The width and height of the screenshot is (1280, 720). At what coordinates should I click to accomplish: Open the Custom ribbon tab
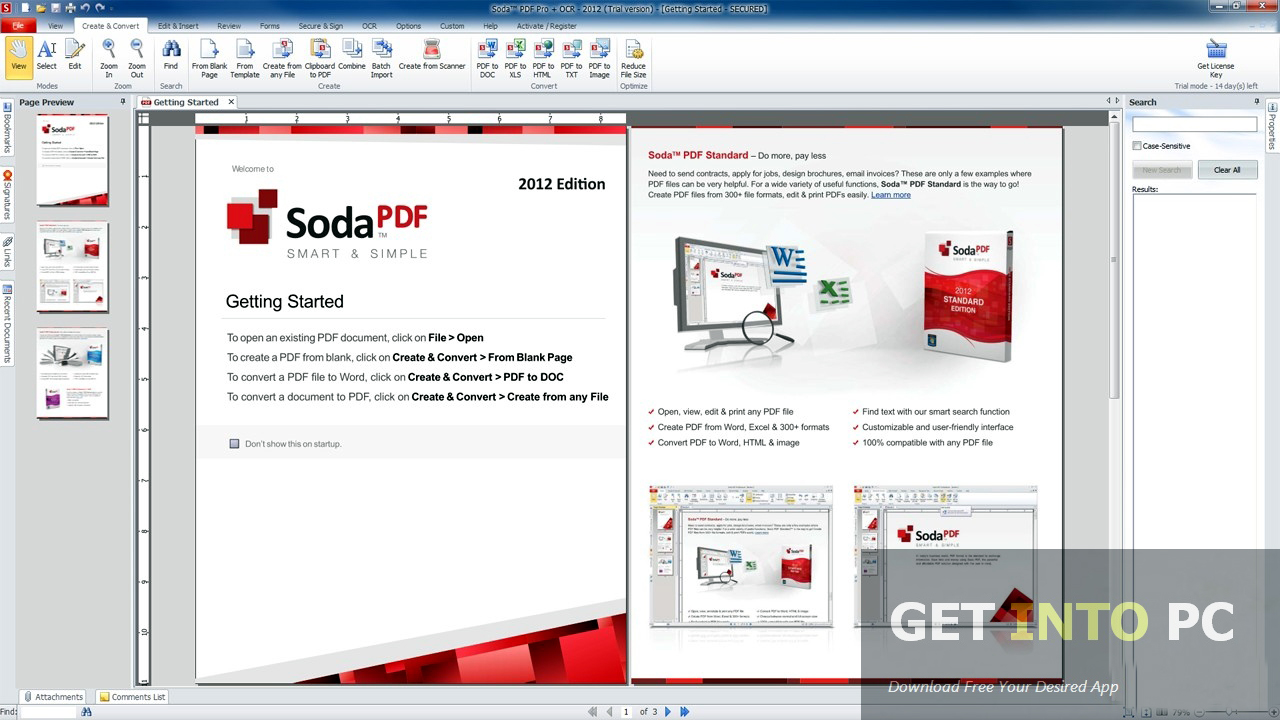tap(452, 25)
